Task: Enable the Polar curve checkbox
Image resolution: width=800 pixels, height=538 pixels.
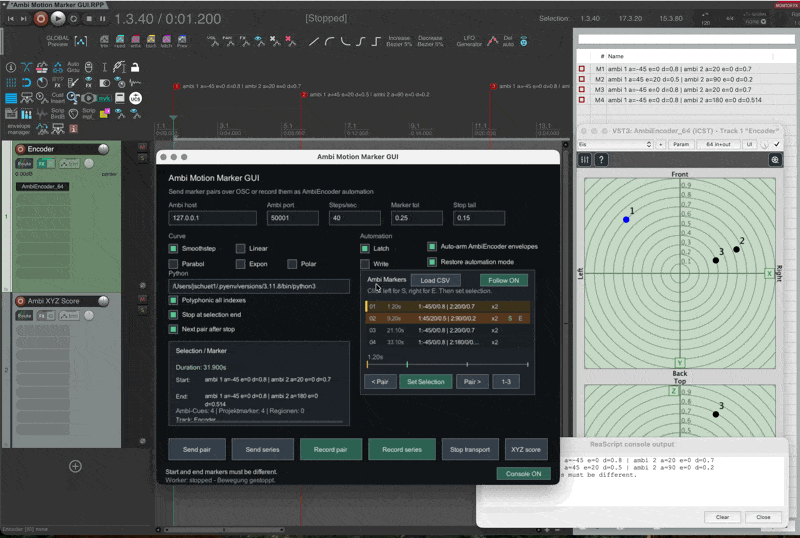Action: [x=292, y=264]
